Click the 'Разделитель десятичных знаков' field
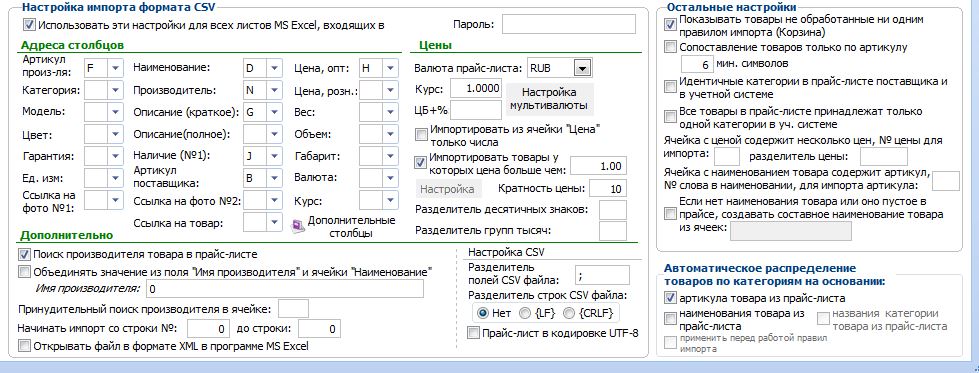Image resolution: width=979 pixels, height=373 pixels. click(x=612, y=209)
